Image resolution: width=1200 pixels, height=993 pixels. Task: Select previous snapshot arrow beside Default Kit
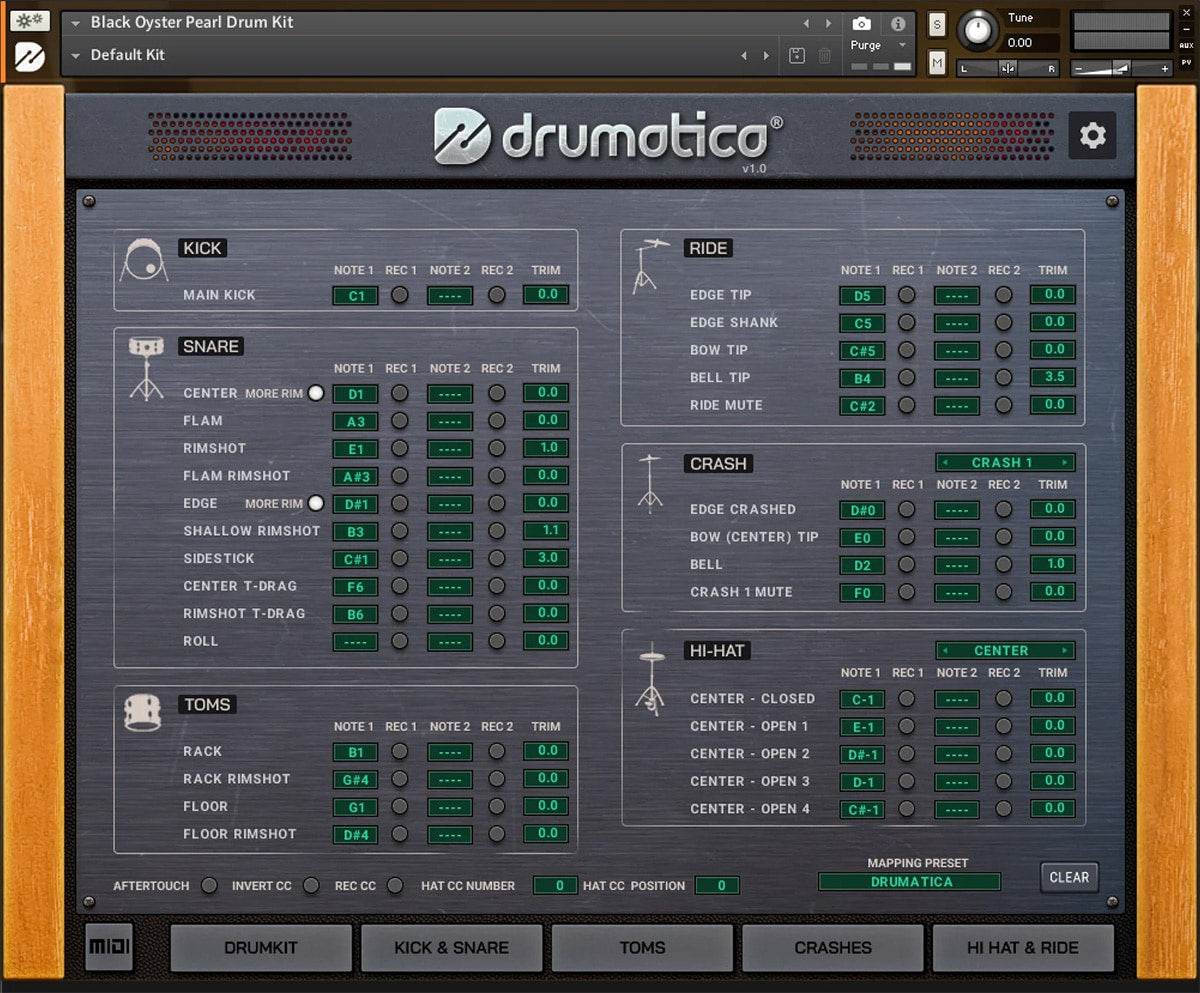coord(744,56)
